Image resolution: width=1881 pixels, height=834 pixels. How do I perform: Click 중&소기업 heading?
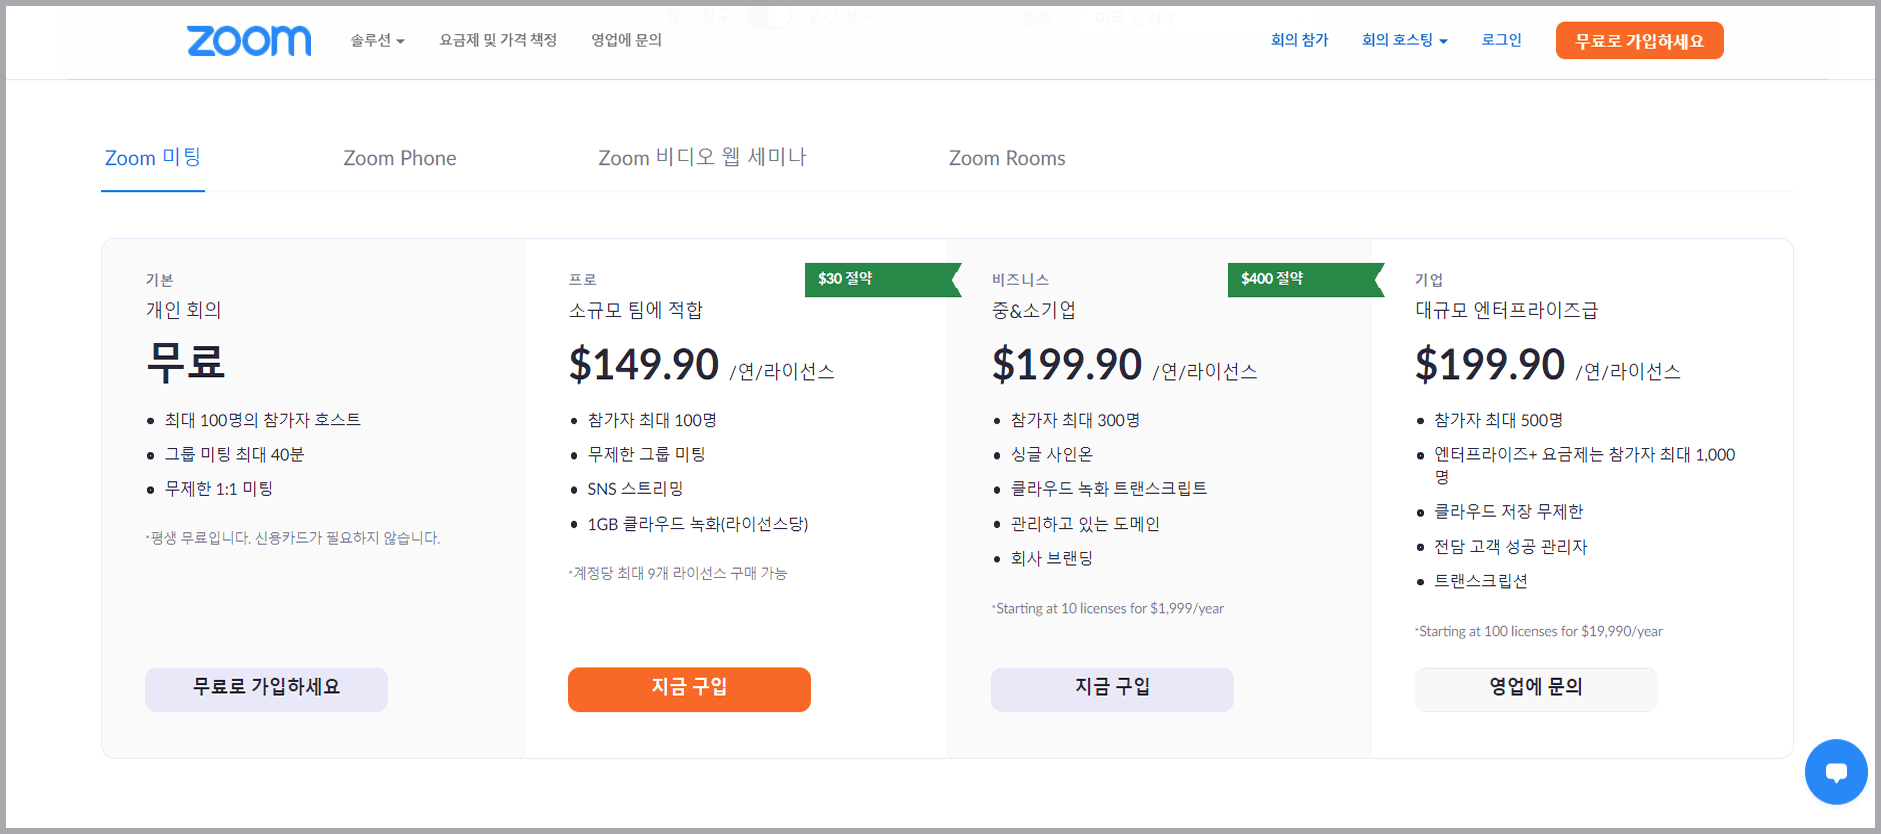coord(1034,310)
